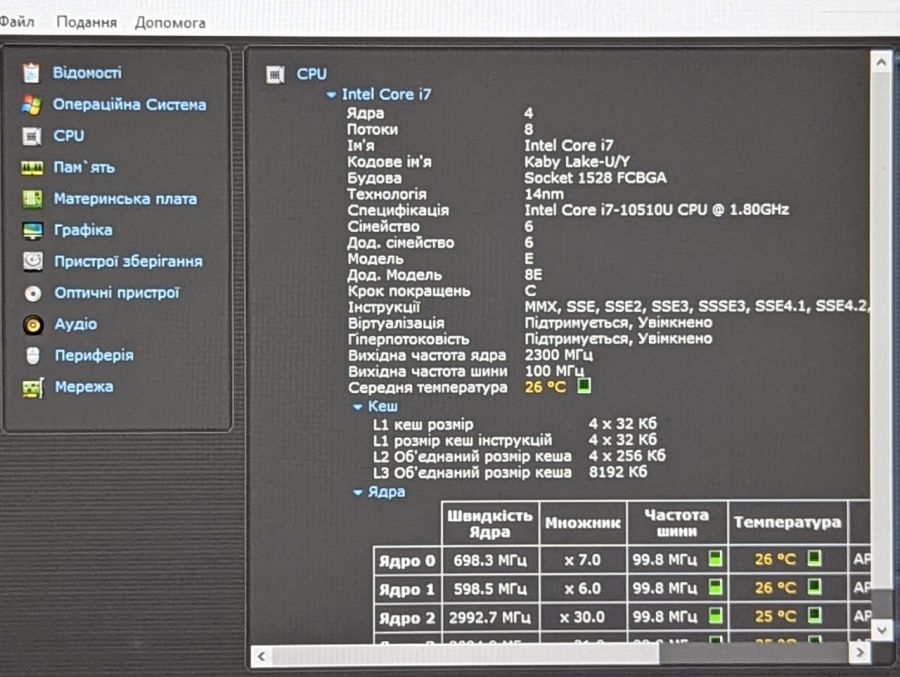This screenshot has width=900, height=677.
Task: Click the Оптичні пристрої disc icon
Action: click(33, 293)
